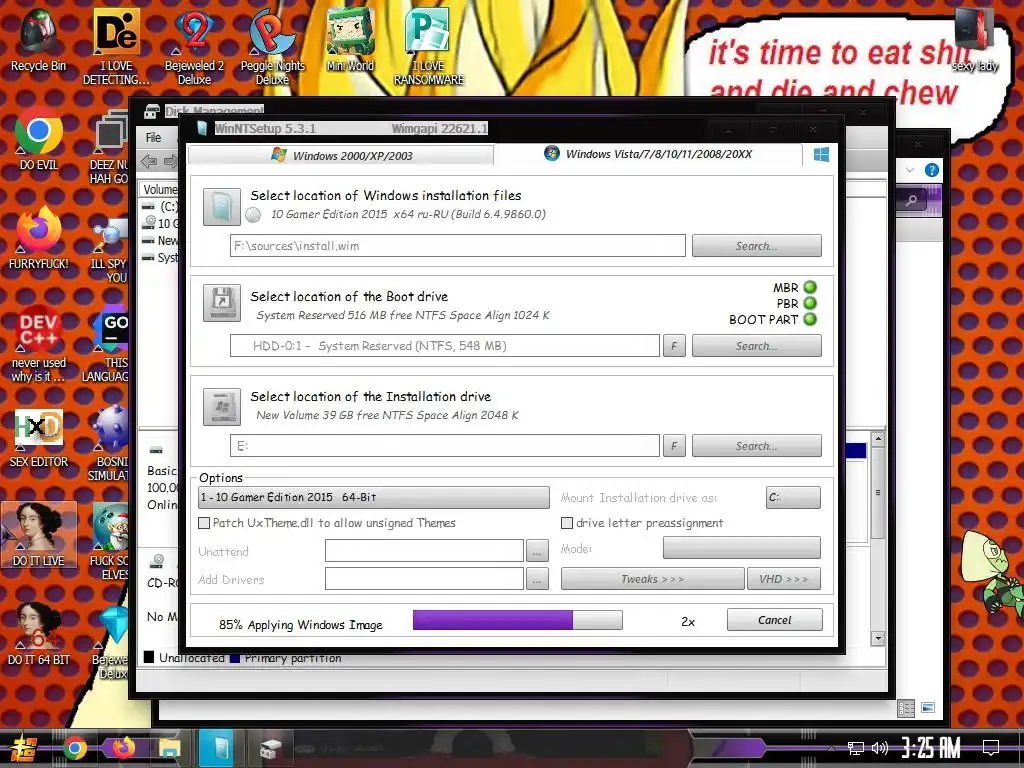Screen dimensions: 1024x768
Task: Click the Boot drive path field
Action: tap(445, 346)
